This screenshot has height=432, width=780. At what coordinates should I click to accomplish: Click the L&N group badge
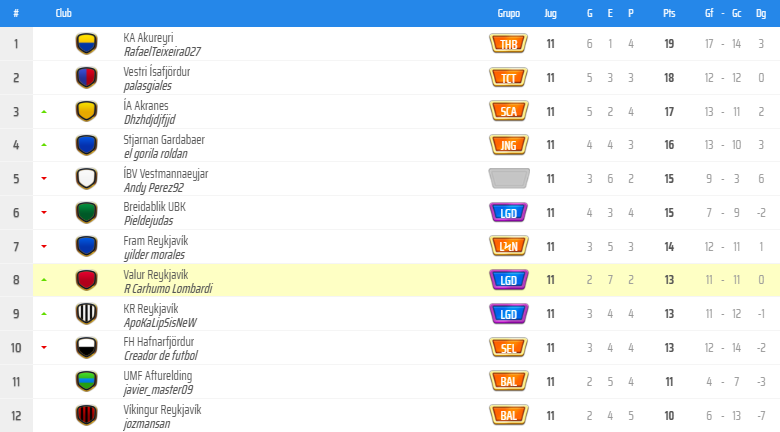[508, 246]
